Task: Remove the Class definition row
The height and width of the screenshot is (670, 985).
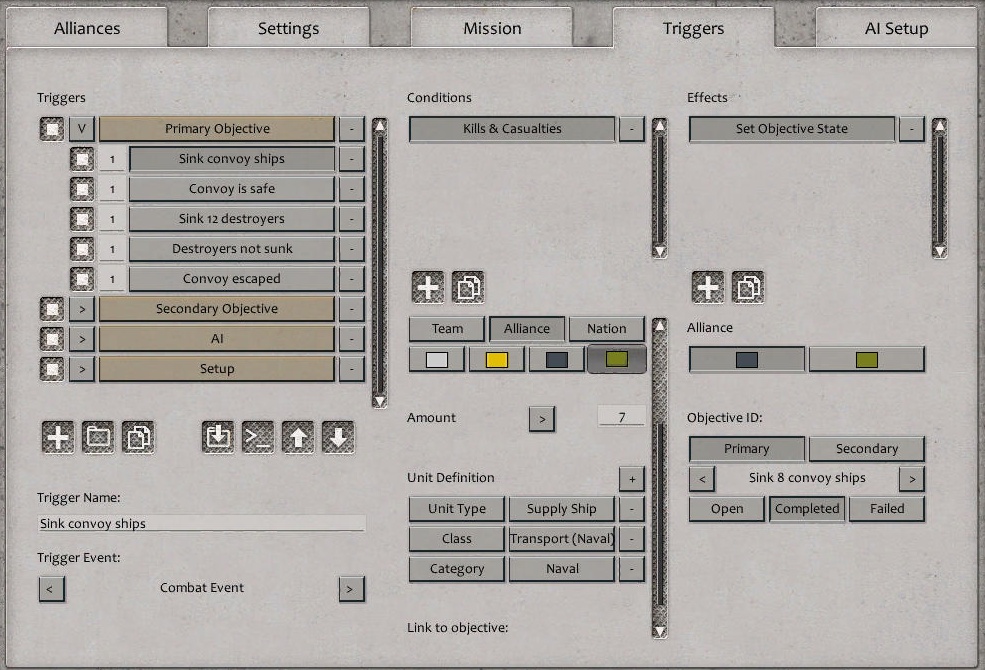Action: click(x=632, y=539)
